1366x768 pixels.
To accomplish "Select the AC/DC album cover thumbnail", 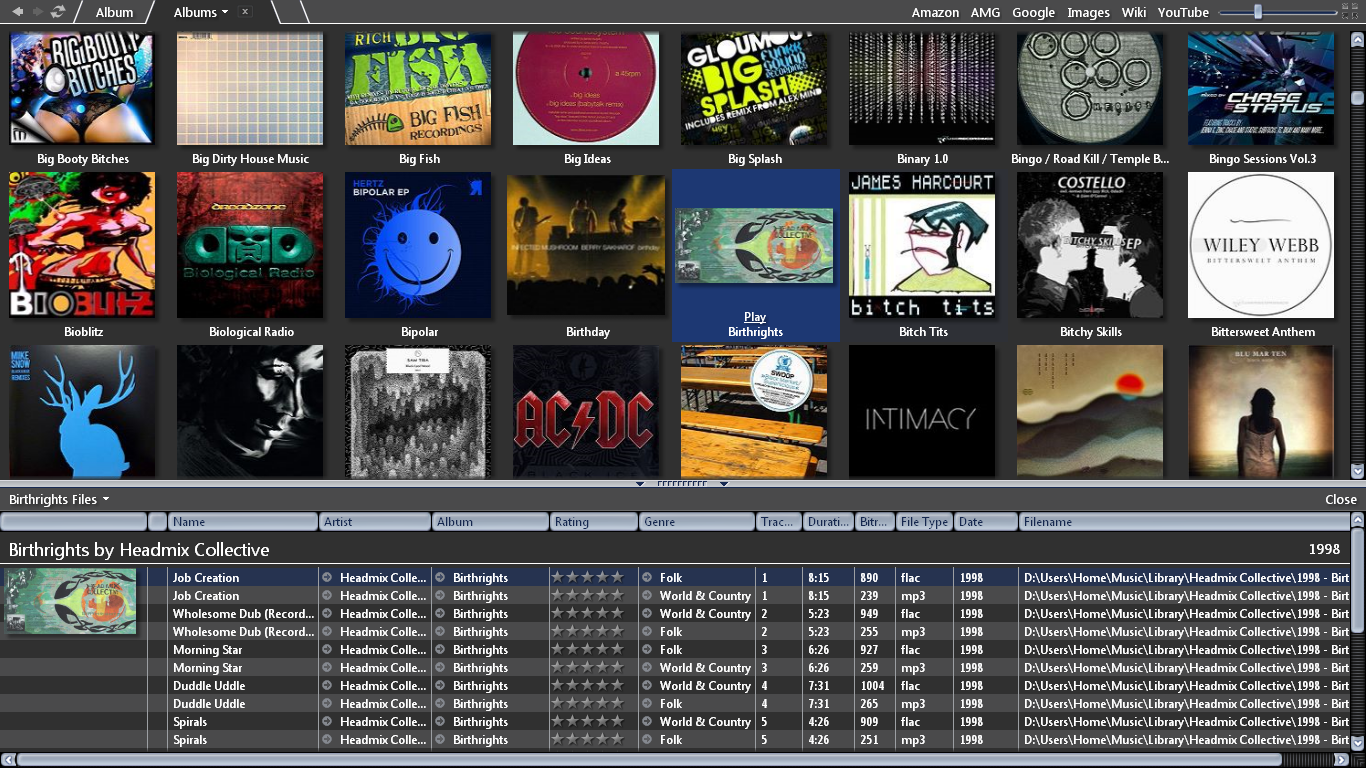I will coord(587,411).
